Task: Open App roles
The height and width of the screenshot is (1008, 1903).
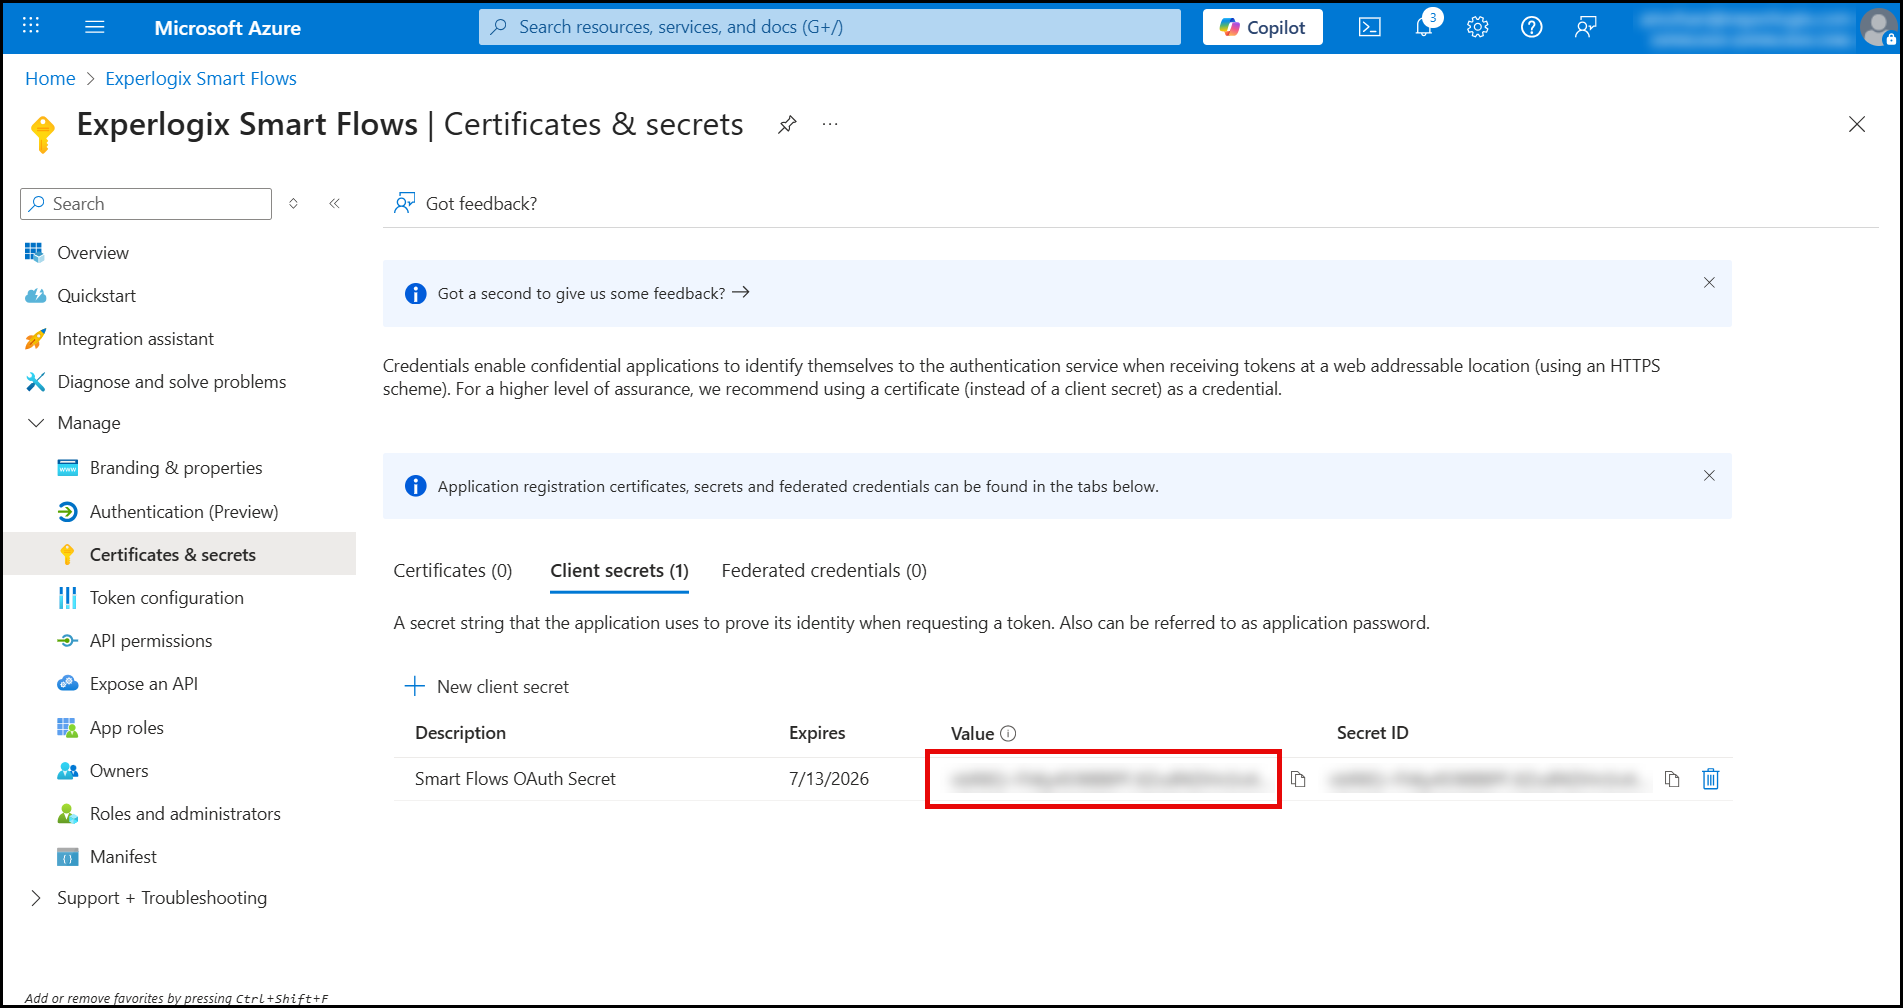Action: point(126,728)
